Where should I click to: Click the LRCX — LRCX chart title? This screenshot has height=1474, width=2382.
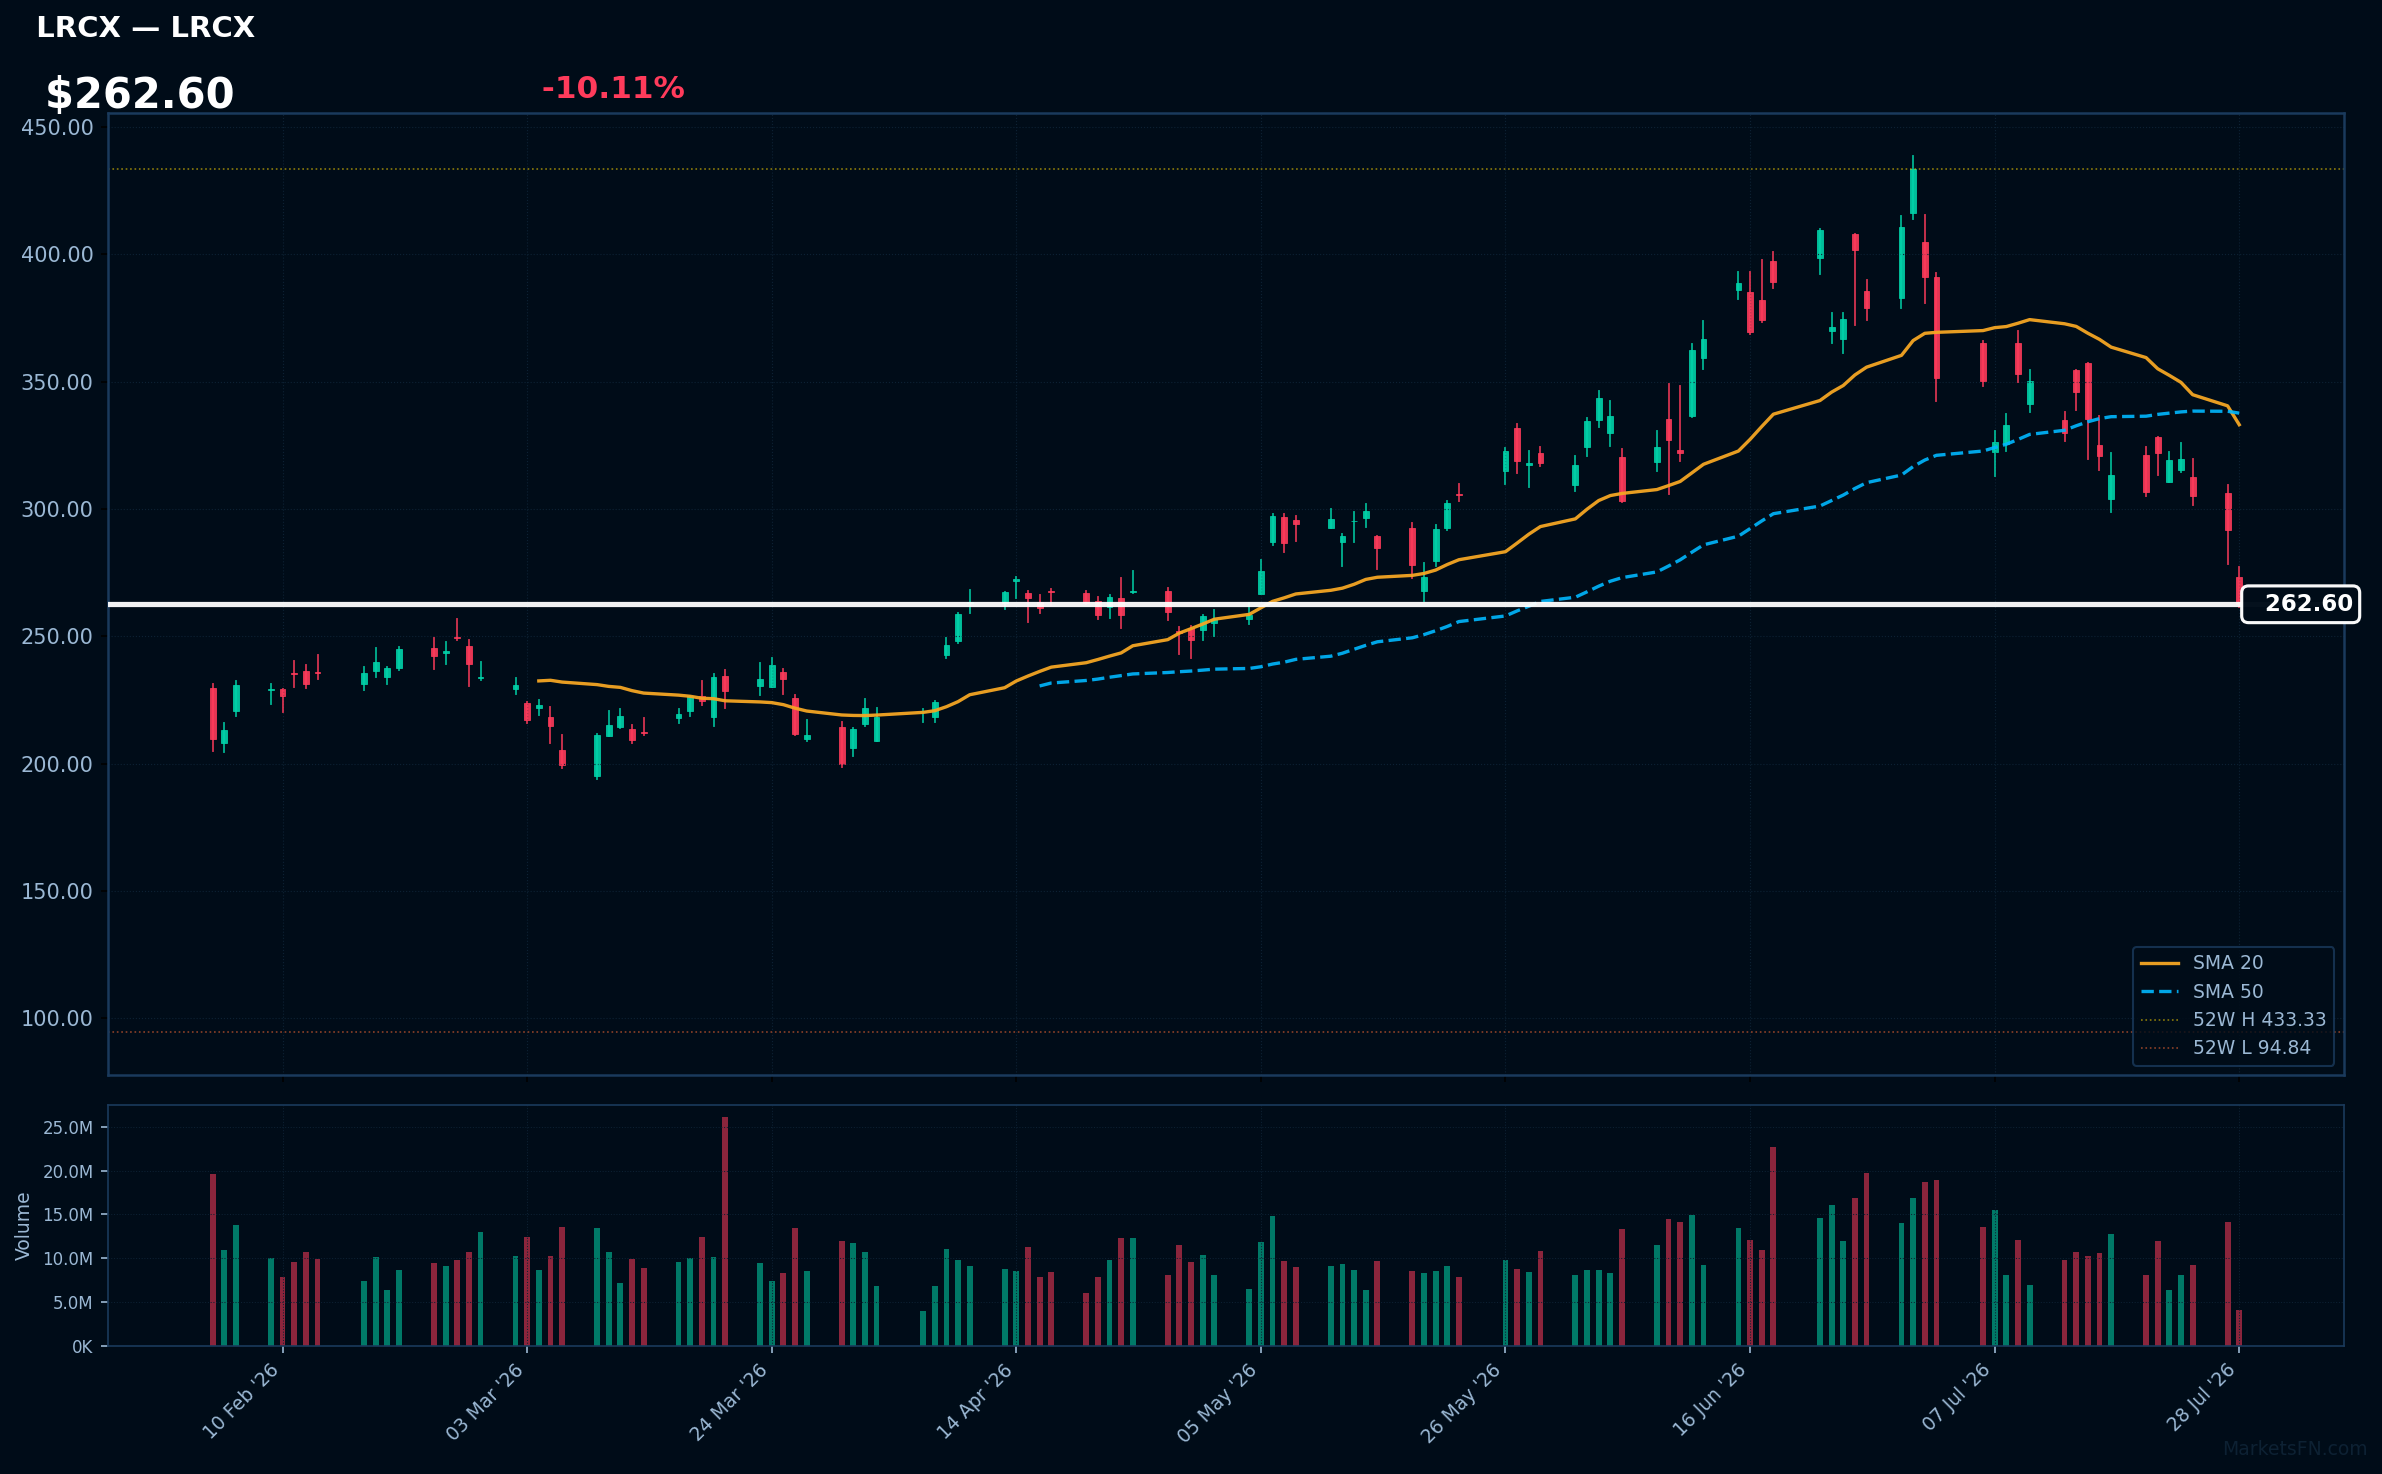click(x=145, y=28)
